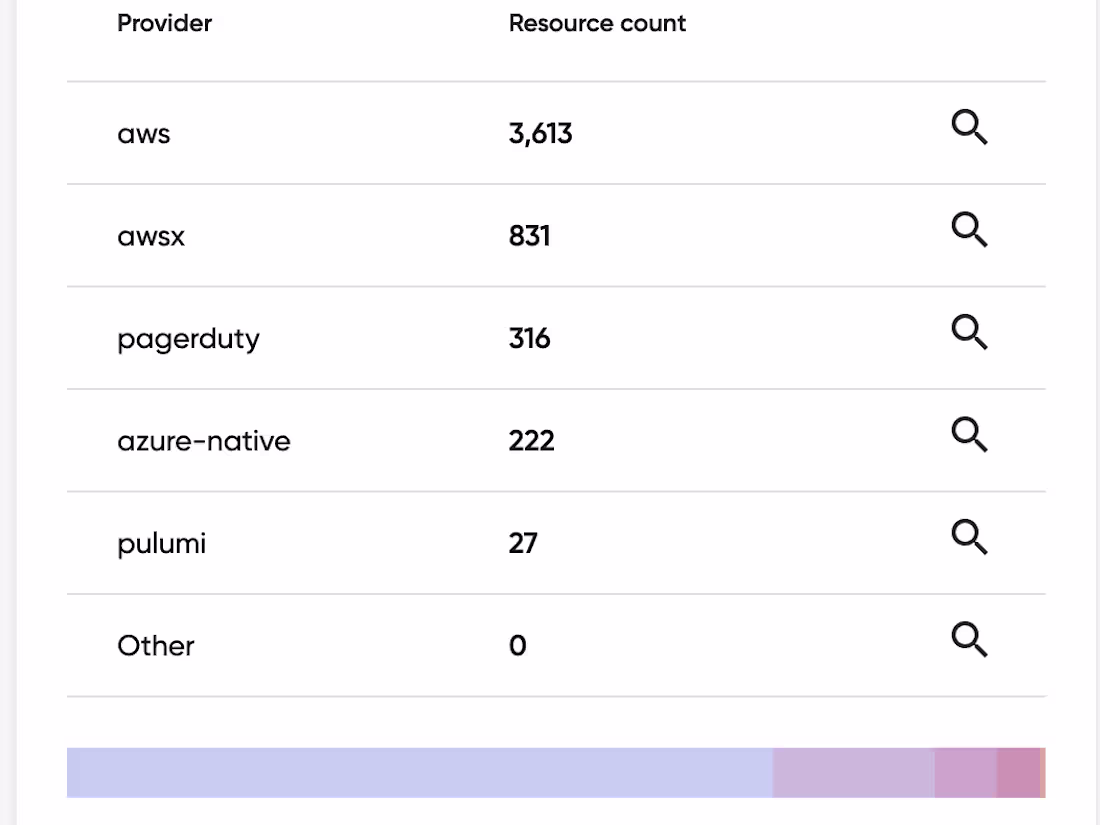Click the azure-native provider name
This screenshot has width=1100, height=825.
click(x=204, y=441)
